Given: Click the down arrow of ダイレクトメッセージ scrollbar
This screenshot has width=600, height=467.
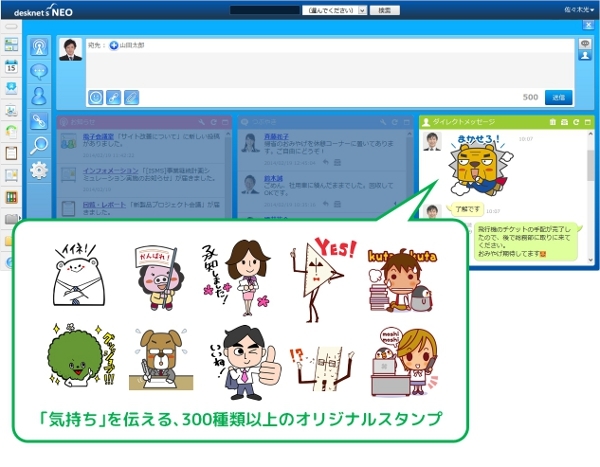Looking at the screenshot, I should [x=590, y=260].
